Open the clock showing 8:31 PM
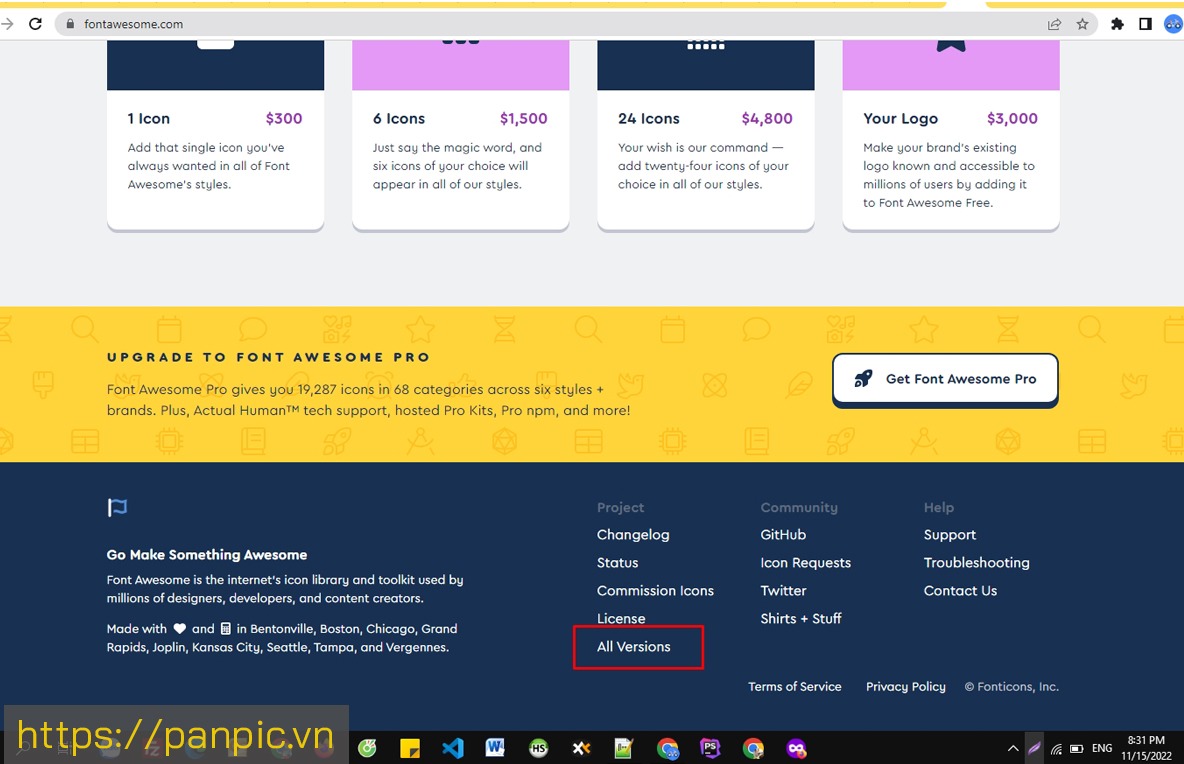This screenshot has width=1184, height=764. (x=1146, y=748)
